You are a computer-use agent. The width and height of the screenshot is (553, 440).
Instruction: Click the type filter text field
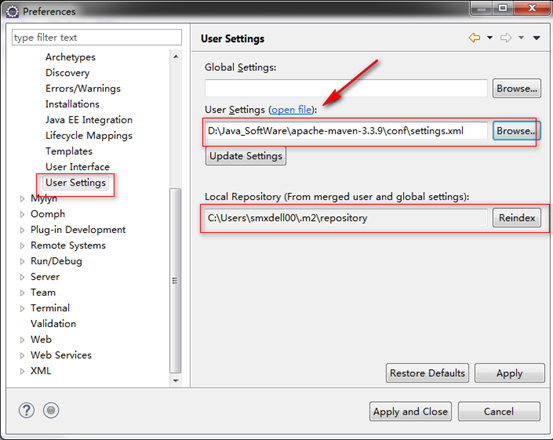coord(97,37)
